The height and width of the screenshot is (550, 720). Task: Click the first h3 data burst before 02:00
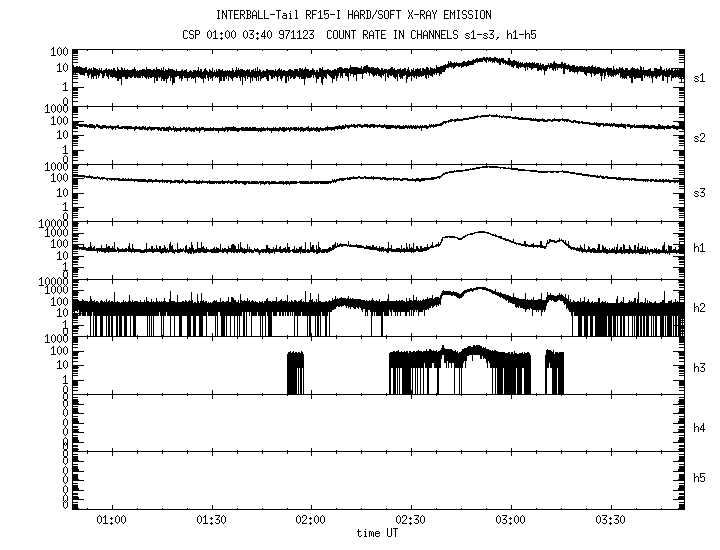point(295,372)
